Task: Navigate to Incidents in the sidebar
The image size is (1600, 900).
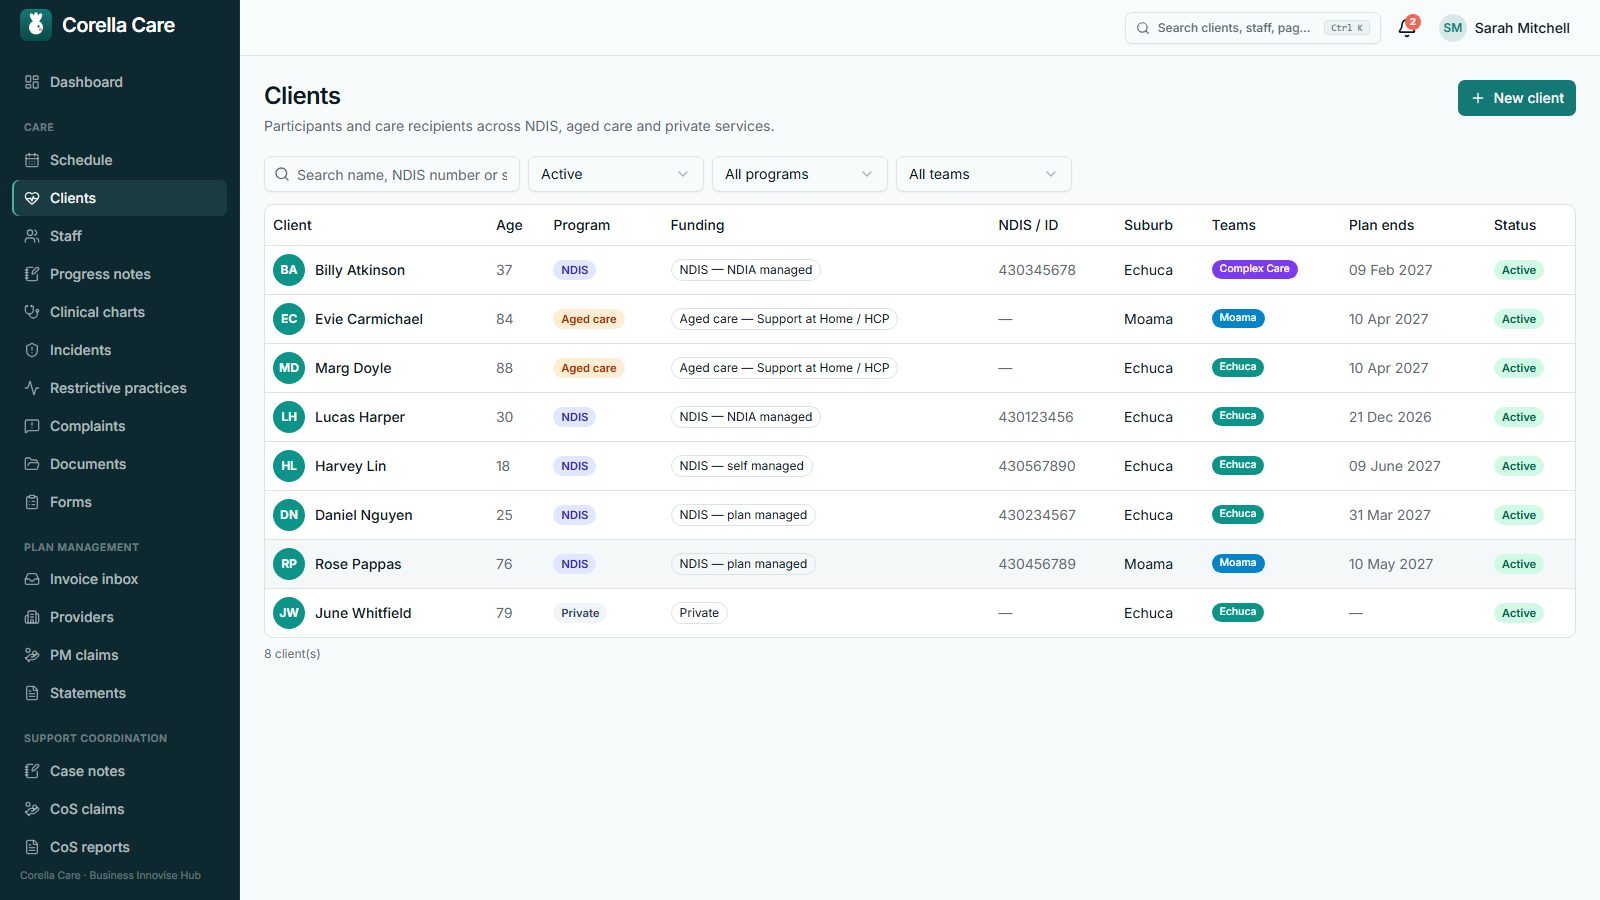Action: click(120, 350)
